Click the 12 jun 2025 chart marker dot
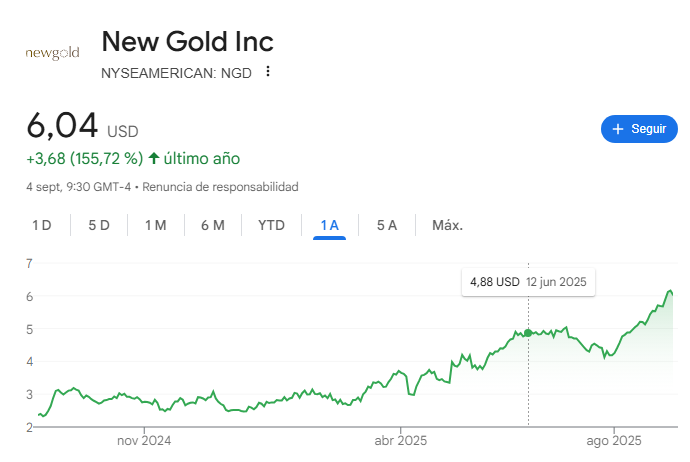This screenshot has width=690, height=462. tap(528, 333)
